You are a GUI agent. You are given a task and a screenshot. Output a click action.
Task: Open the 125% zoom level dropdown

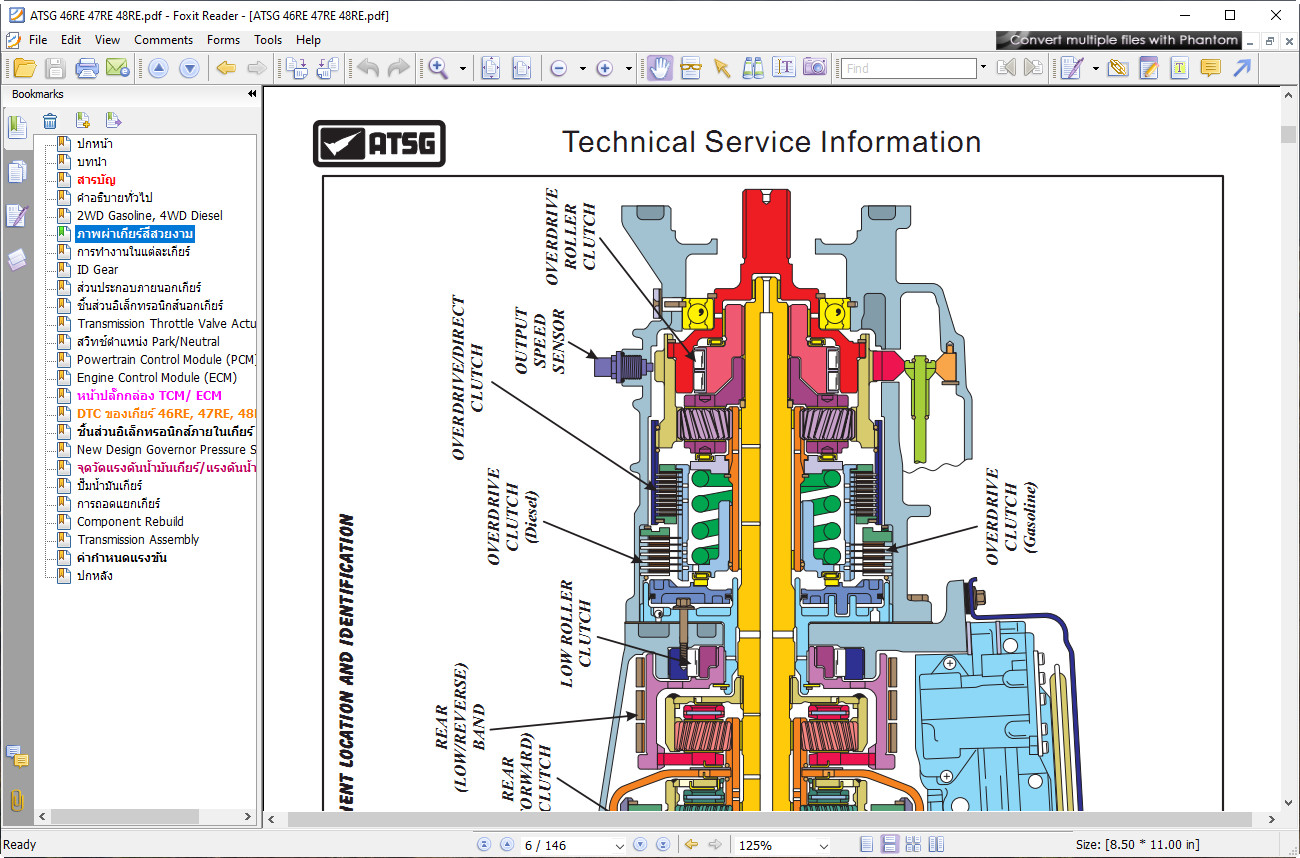(x=823, y=845)
